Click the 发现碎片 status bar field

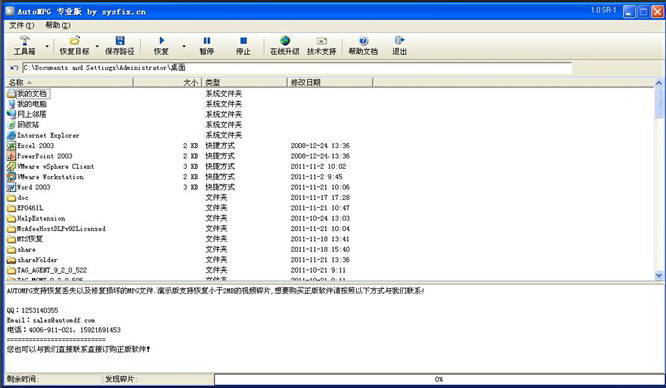tap(158, 379)
